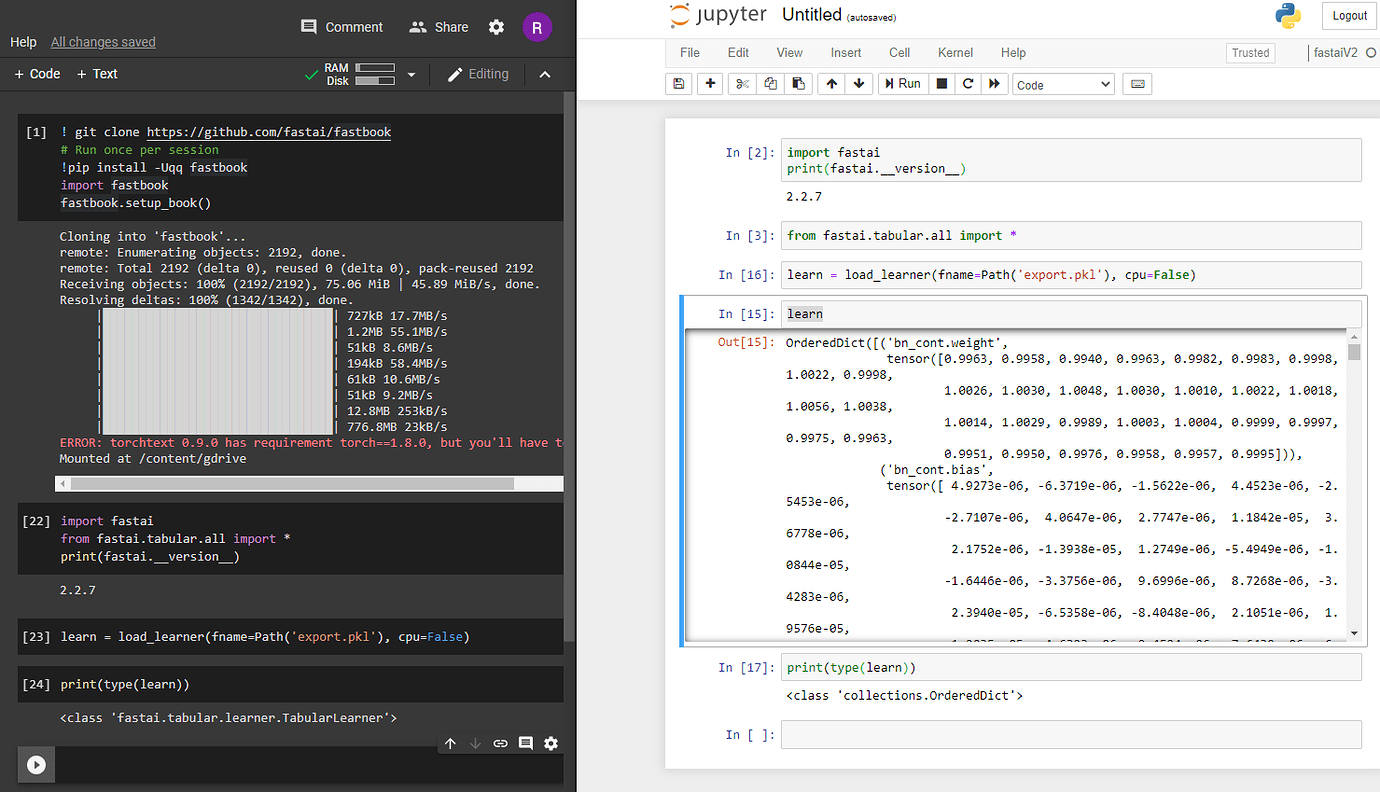Open Share dialog in Colab
The image size is (1380, 792).
[438, 27]
